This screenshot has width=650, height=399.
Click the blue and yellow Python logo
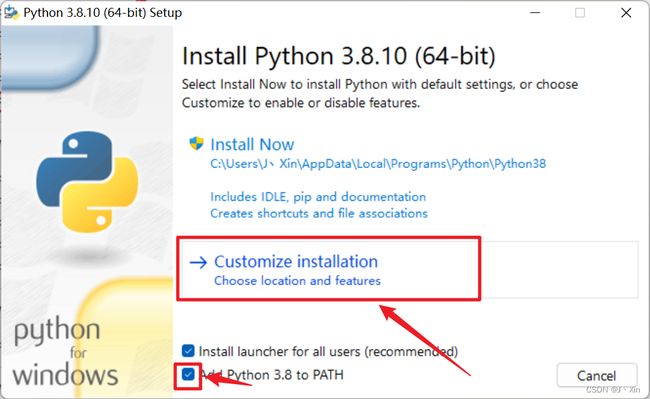coord(87,181)
